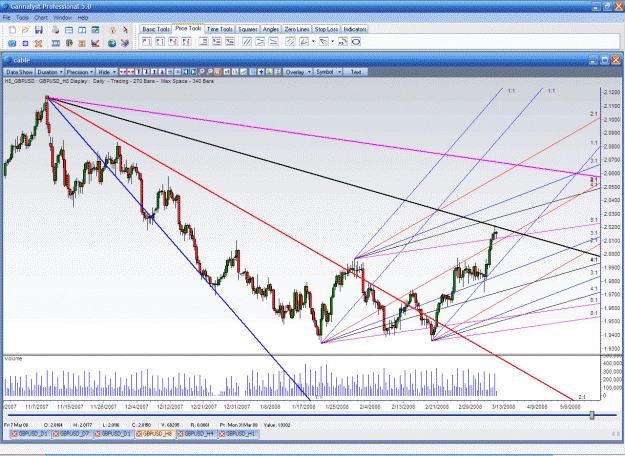Select the GBPUSD_H8 chart tab

(x=154, y=434)
